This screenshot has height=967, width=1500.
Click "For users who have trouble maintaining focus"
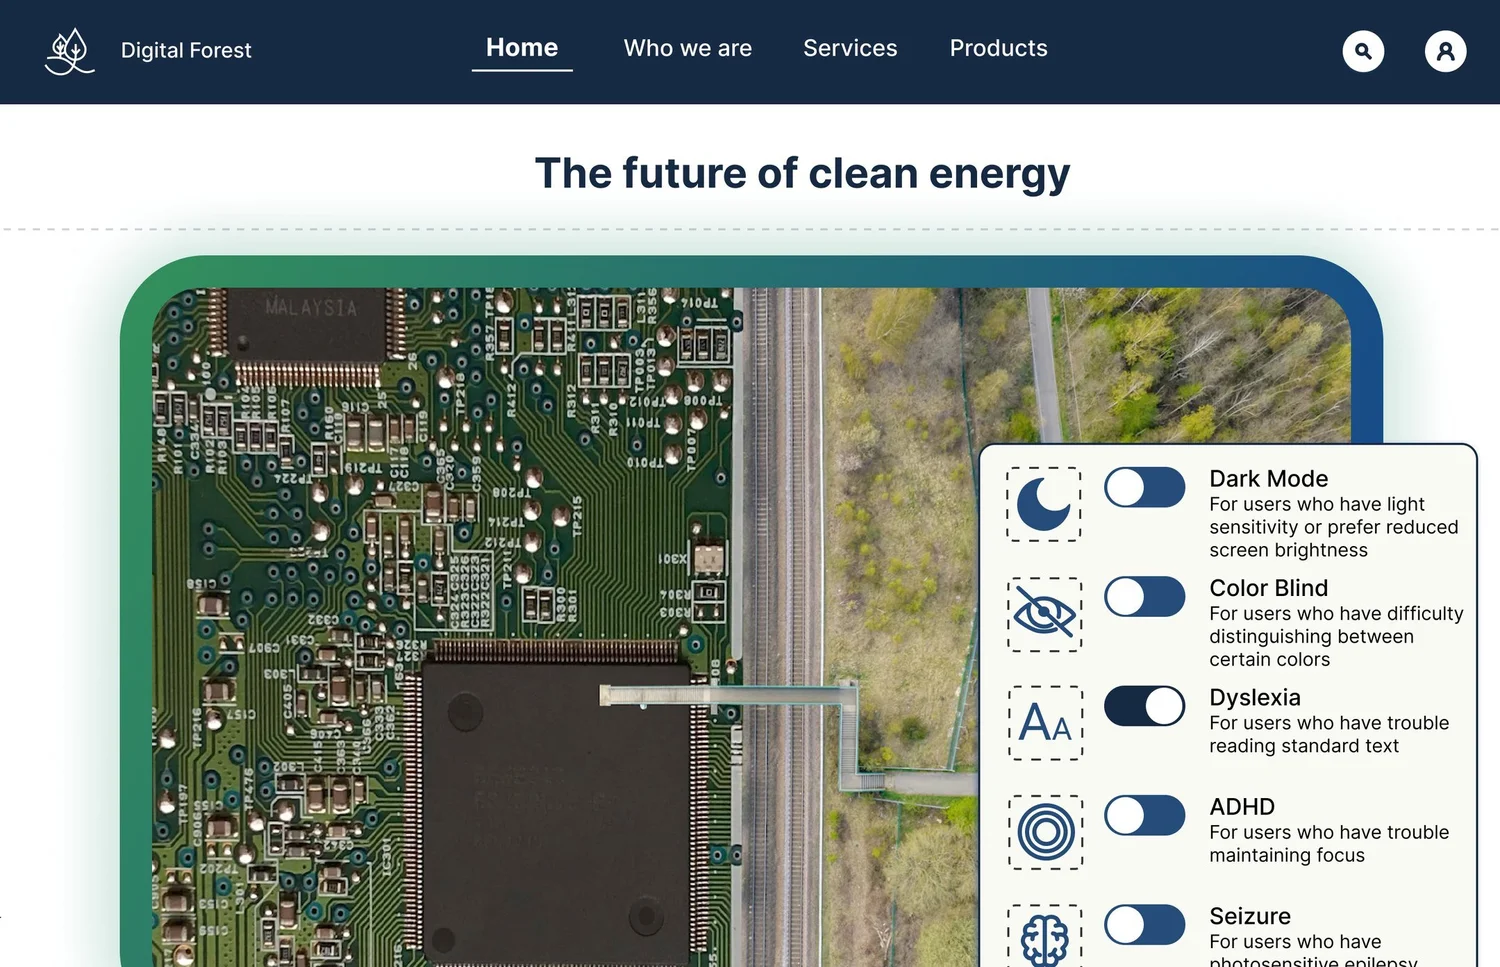tap(1329, 844)
